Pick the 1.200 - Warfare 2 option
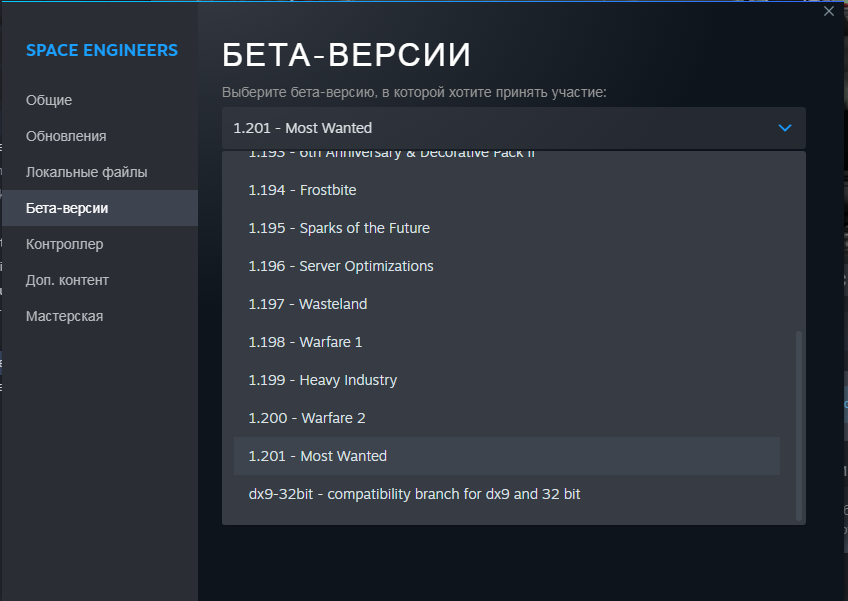The image size is (848, 601). click(x=307, y=418)
